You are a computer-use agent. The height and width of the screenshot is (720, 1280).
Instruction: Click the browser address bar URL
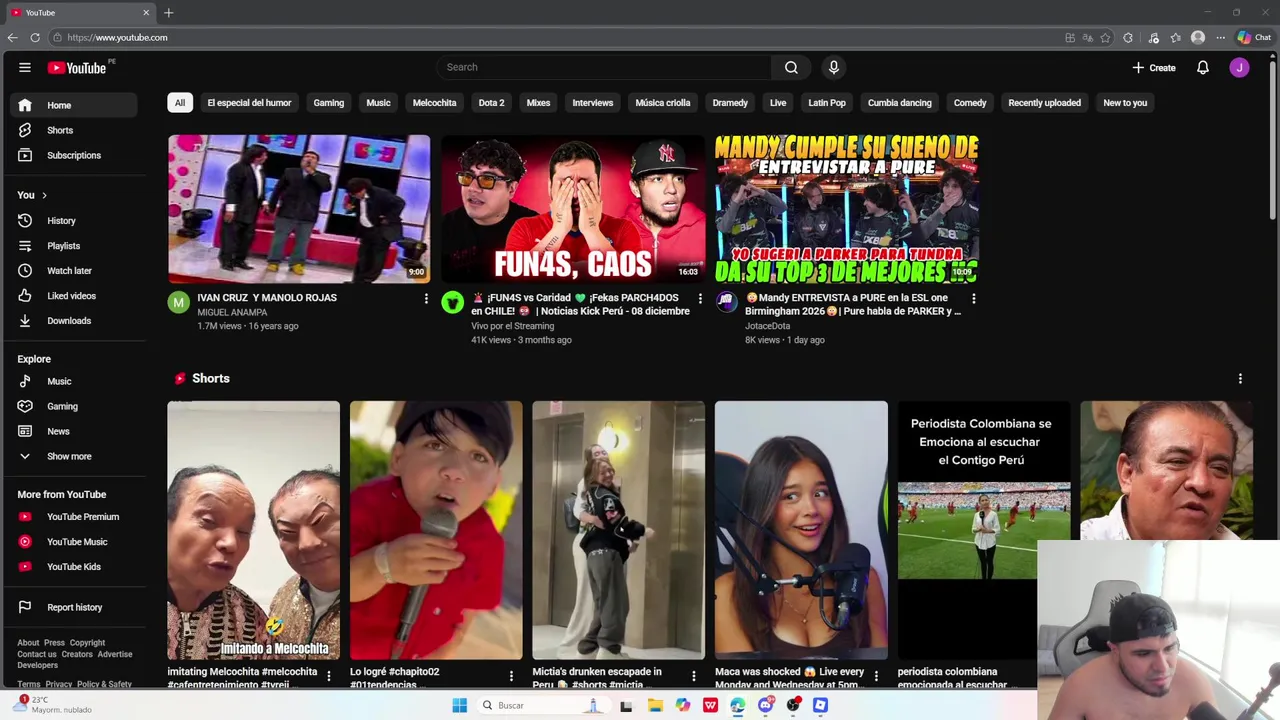[x=117, y=37]
